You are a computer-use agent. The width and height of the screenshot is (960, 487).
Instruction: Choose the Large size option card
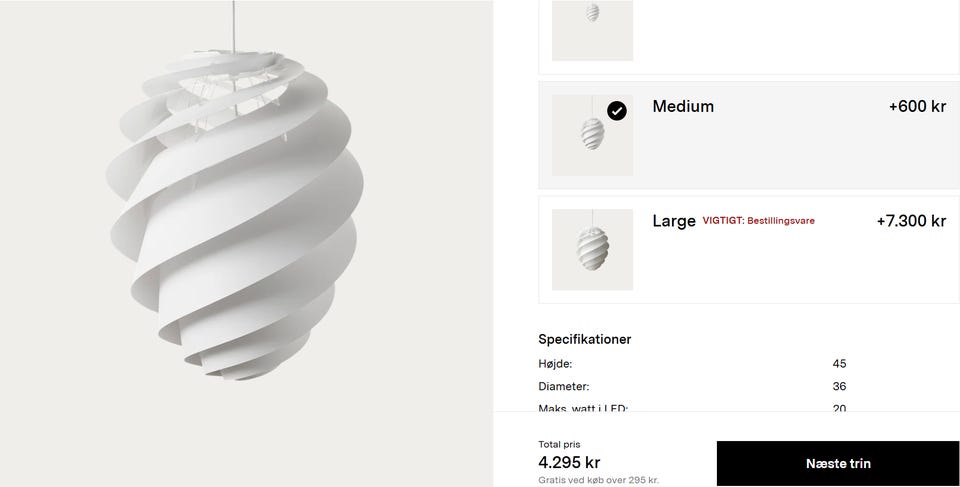[749, 249]
